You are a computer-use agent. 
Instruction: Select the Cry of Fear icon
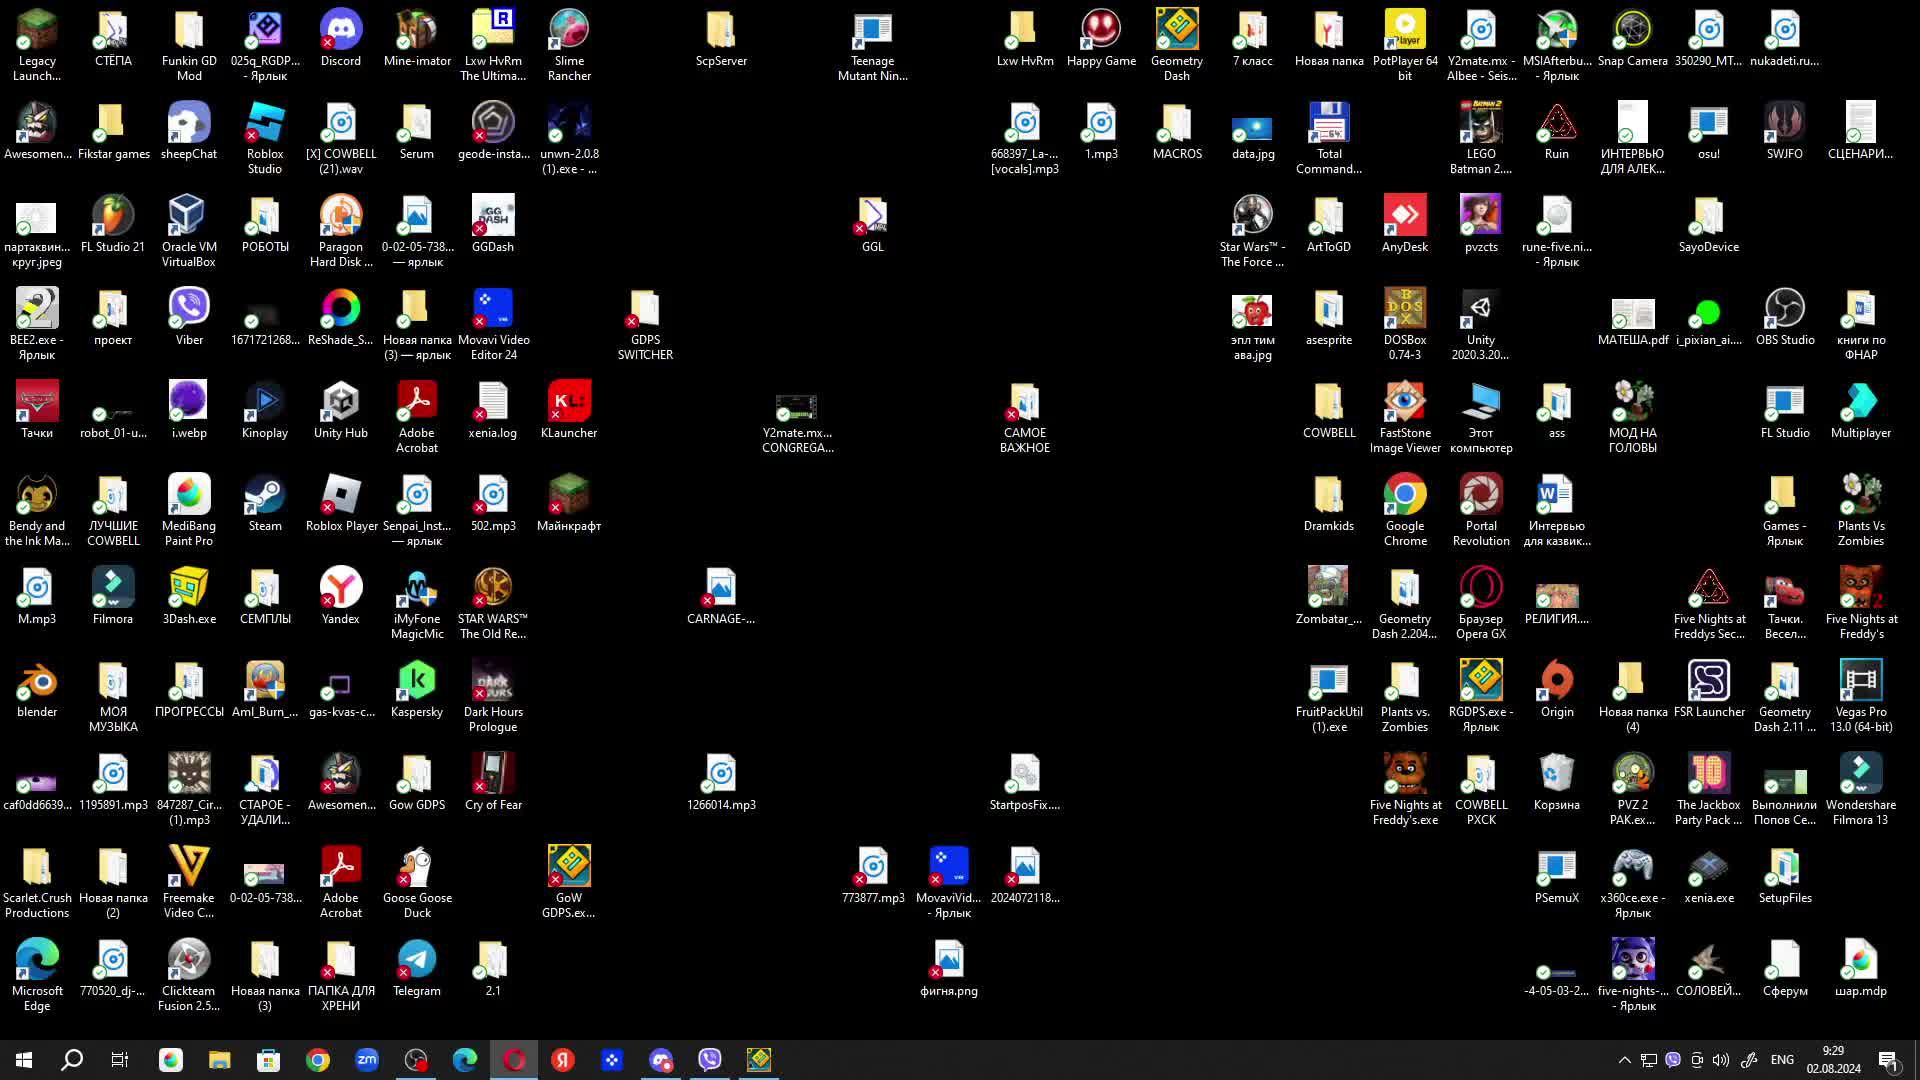pos(493,782)
